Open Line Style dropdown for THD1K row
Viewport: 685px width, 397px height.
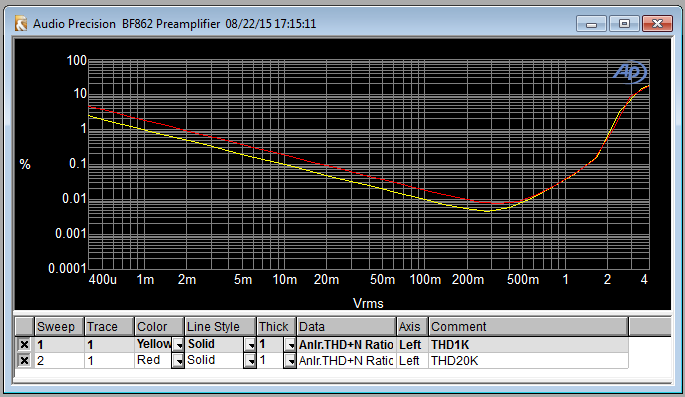tap(250, 345)
